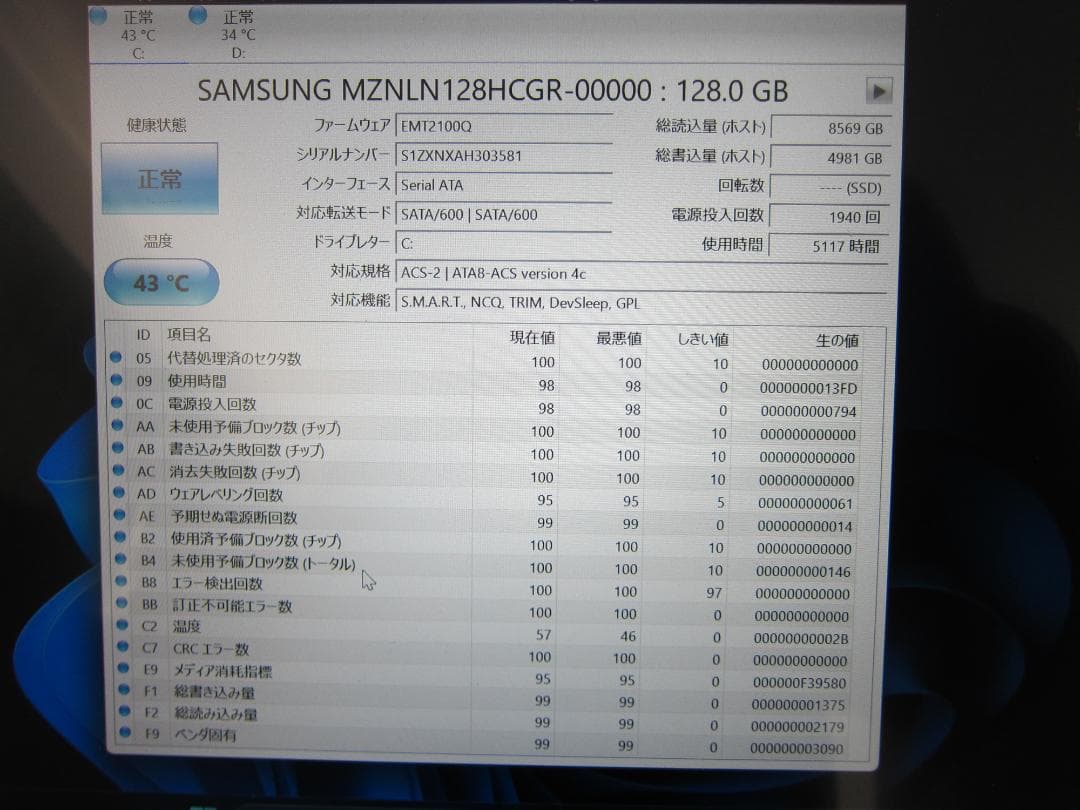Click status icon of row 05 代替処理済のセクタ数
This screenshot has width=1080, height=810.
coord(116,357)
